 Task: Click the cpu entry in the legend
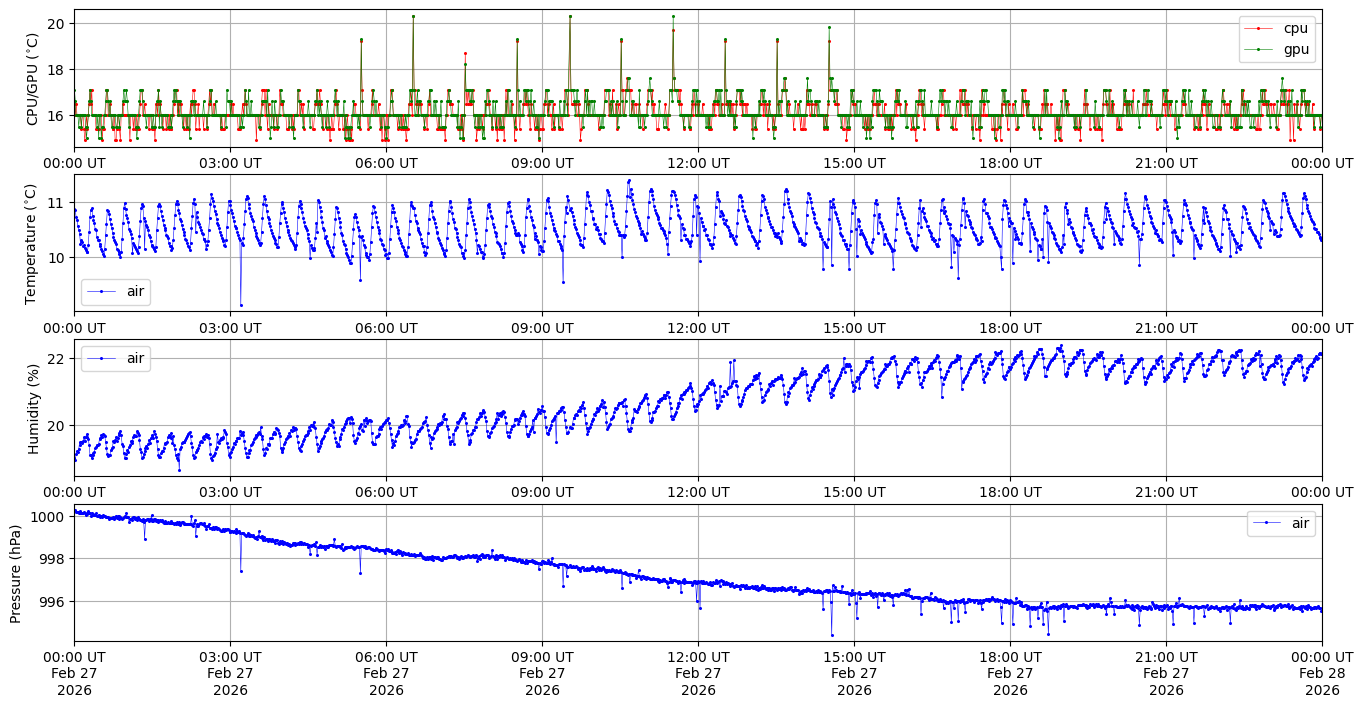pos(1295,29)
